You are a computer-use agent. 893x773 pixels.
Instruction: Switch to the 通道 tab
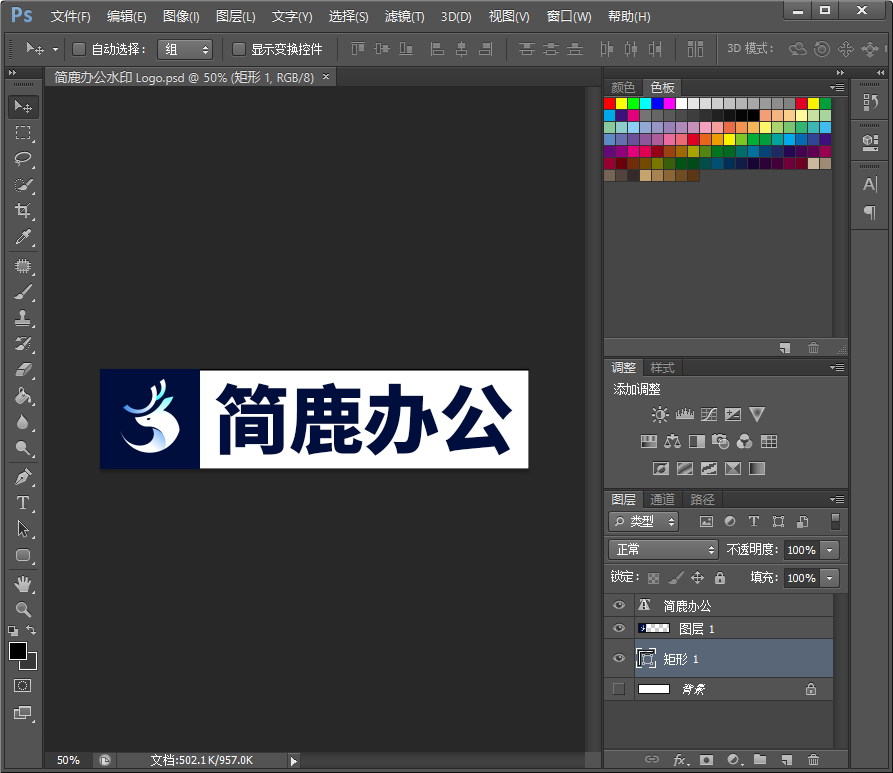[x=662, y=498]
